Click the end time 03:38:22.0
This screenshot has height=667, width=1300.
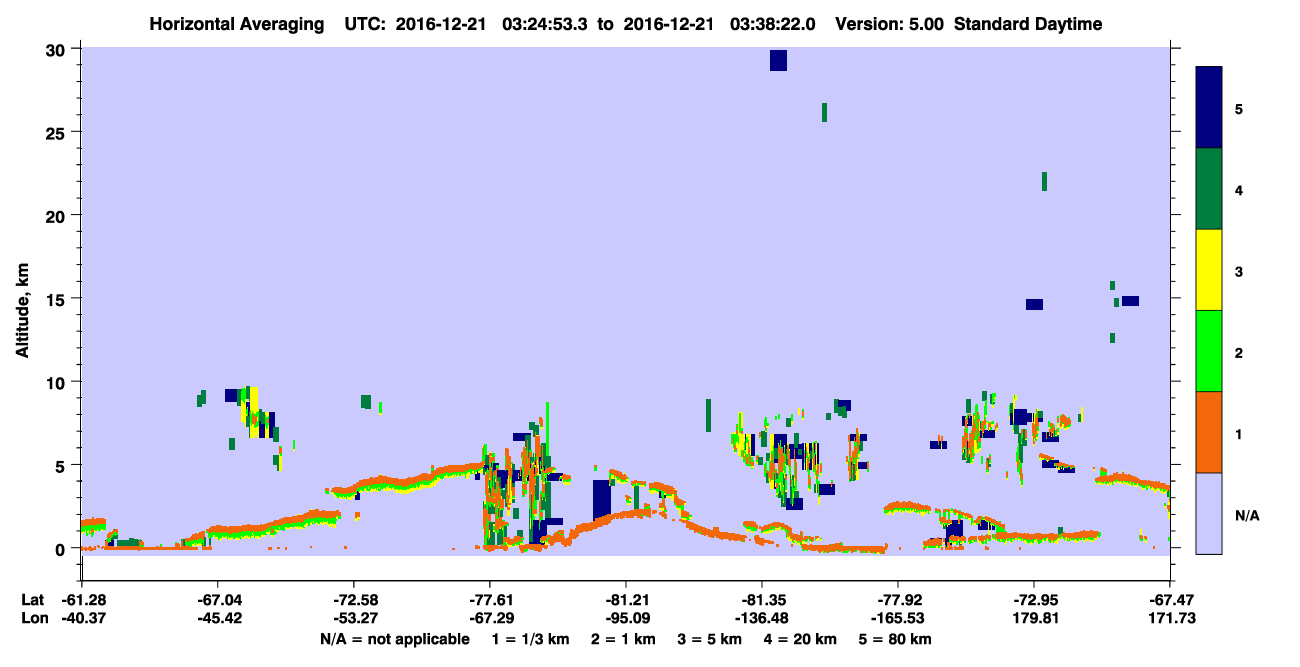coord(775,24)
